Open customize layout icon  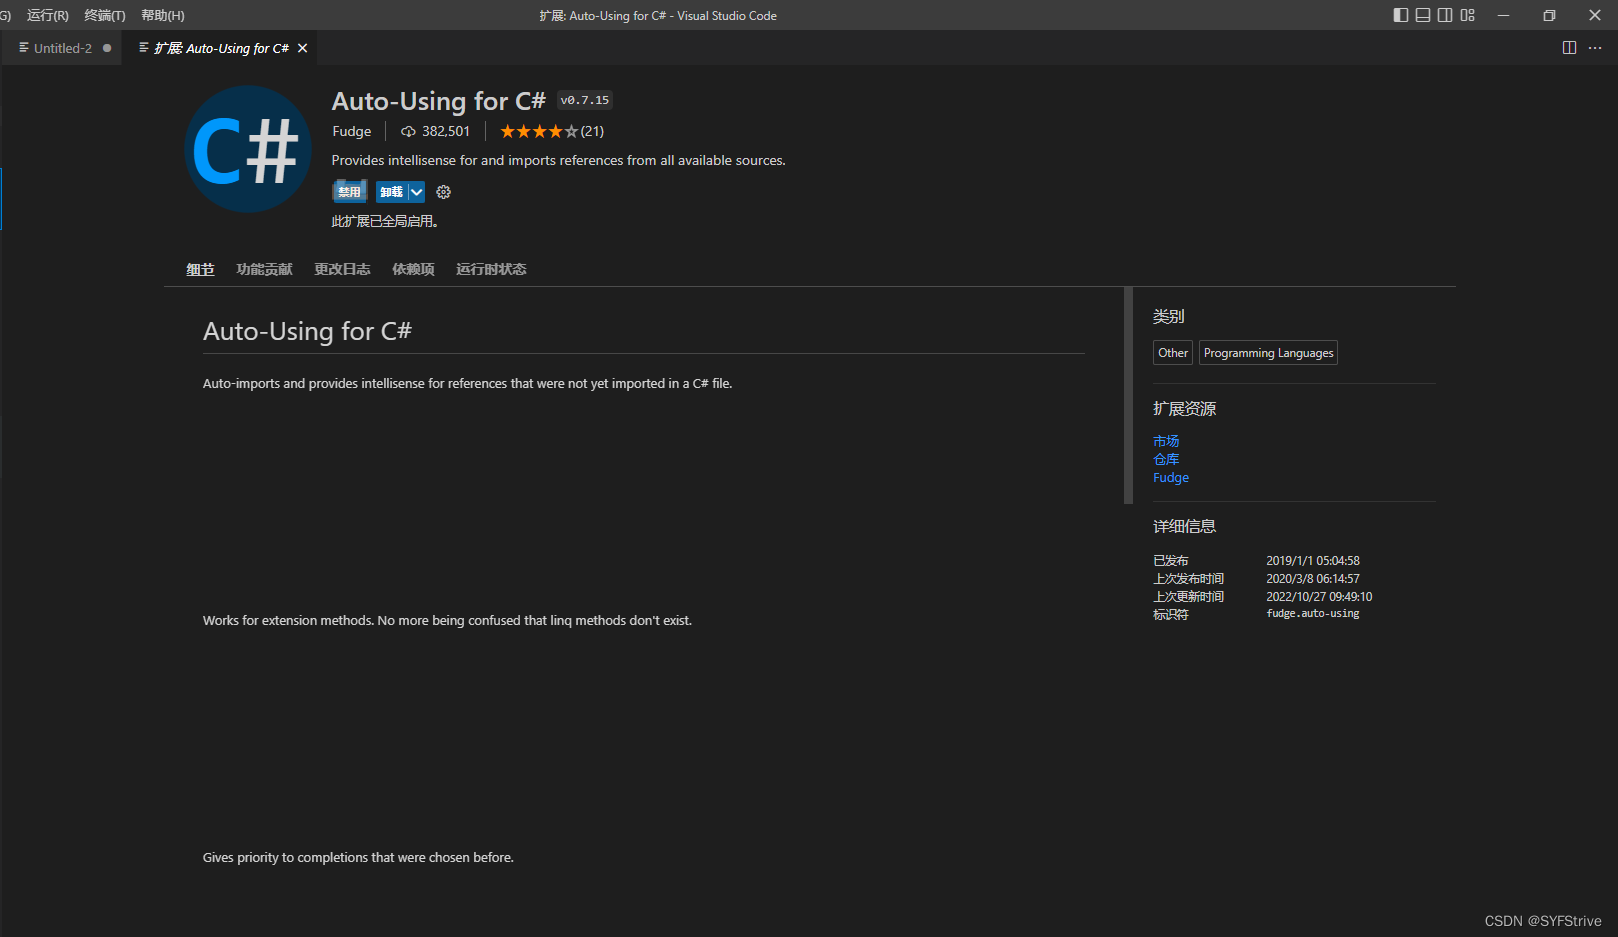click(1467, 15)
